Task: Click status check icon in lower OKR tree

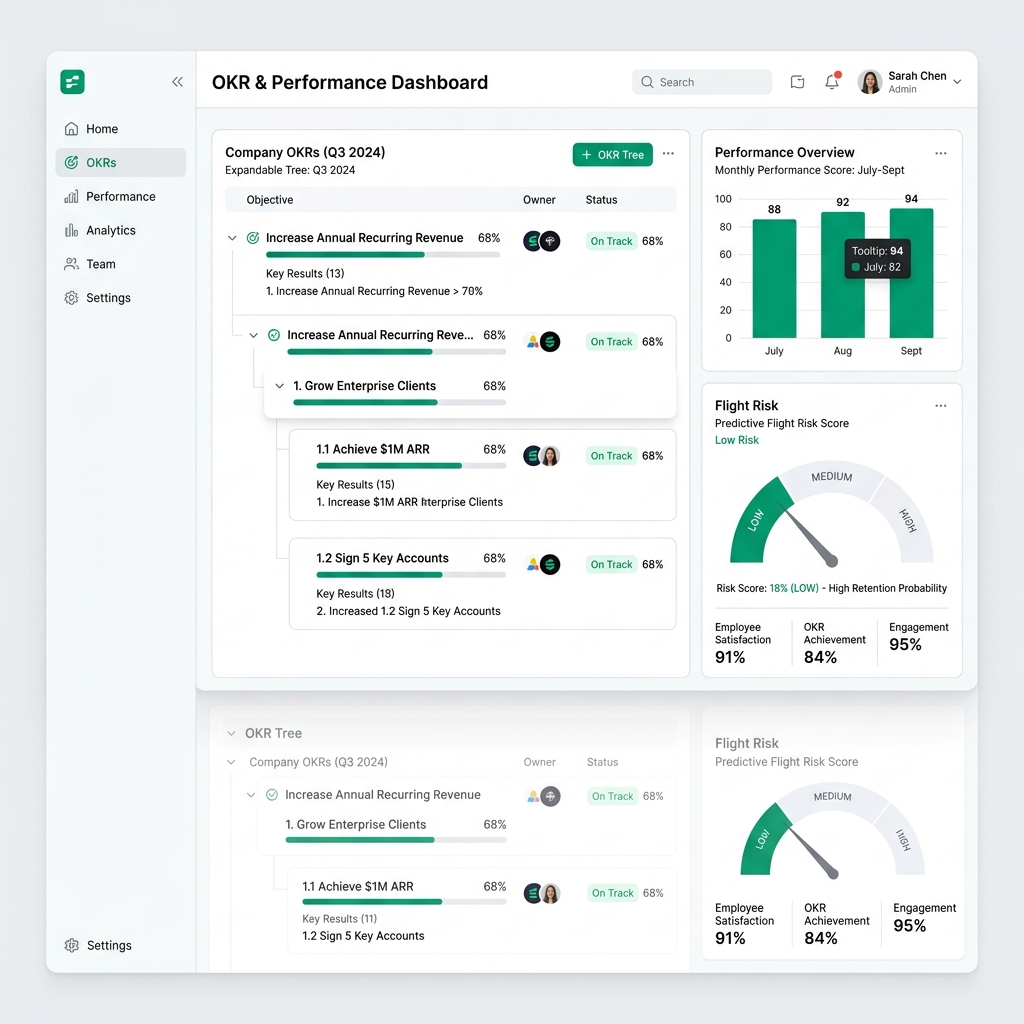Action: point(272,795)
